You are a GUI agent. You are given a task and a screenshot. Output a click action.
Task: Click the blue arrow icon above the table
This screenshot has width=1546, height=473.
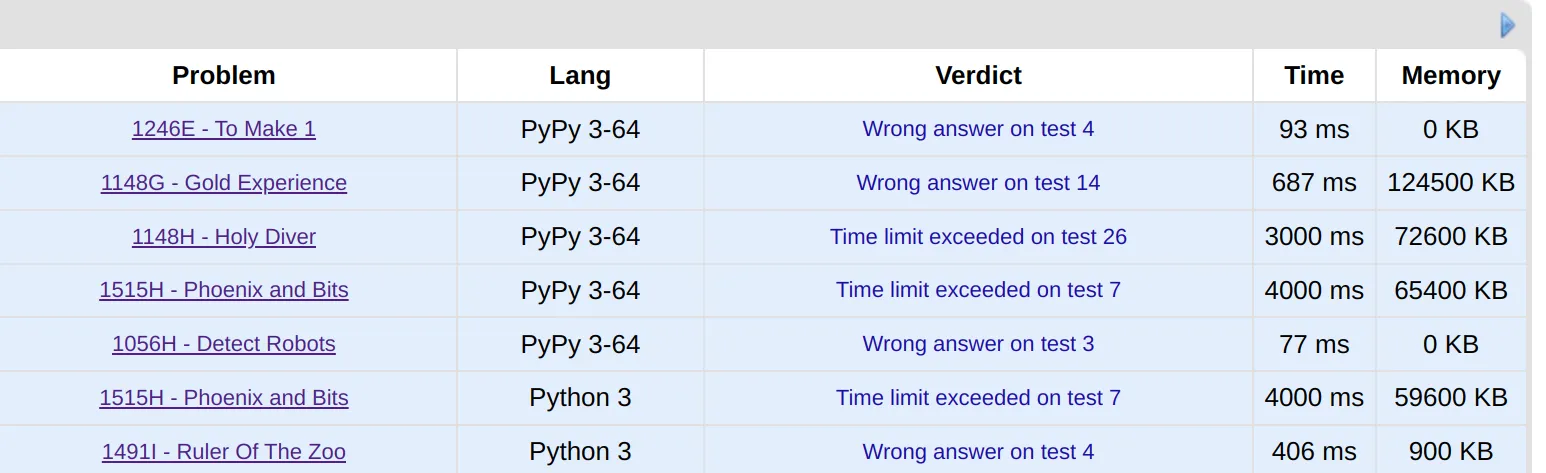(x=1508, y=25)
